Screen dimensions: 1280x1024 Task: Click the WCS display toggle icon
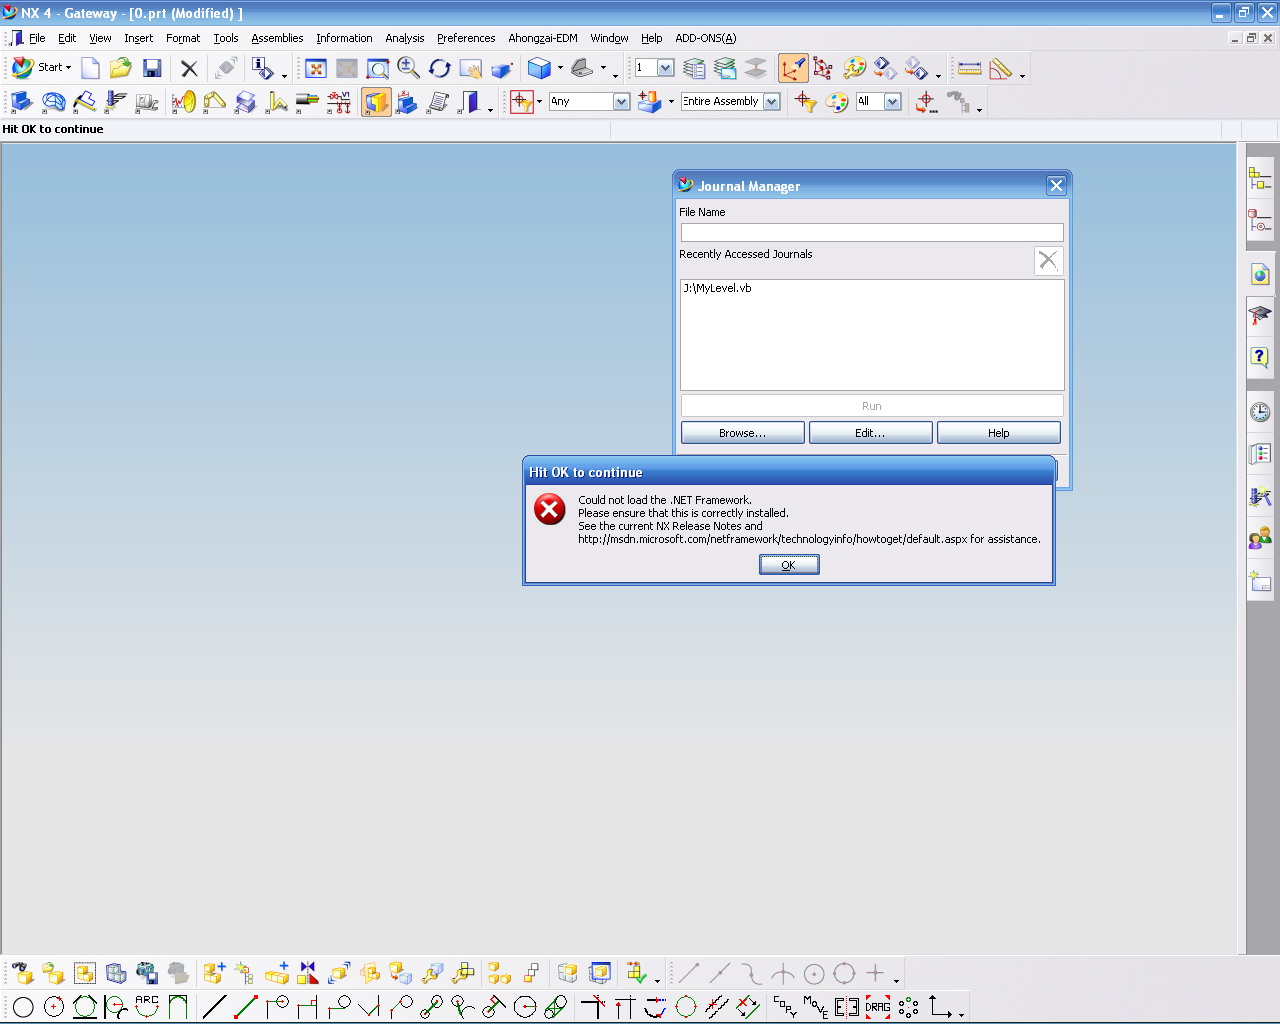pos(793,68)
